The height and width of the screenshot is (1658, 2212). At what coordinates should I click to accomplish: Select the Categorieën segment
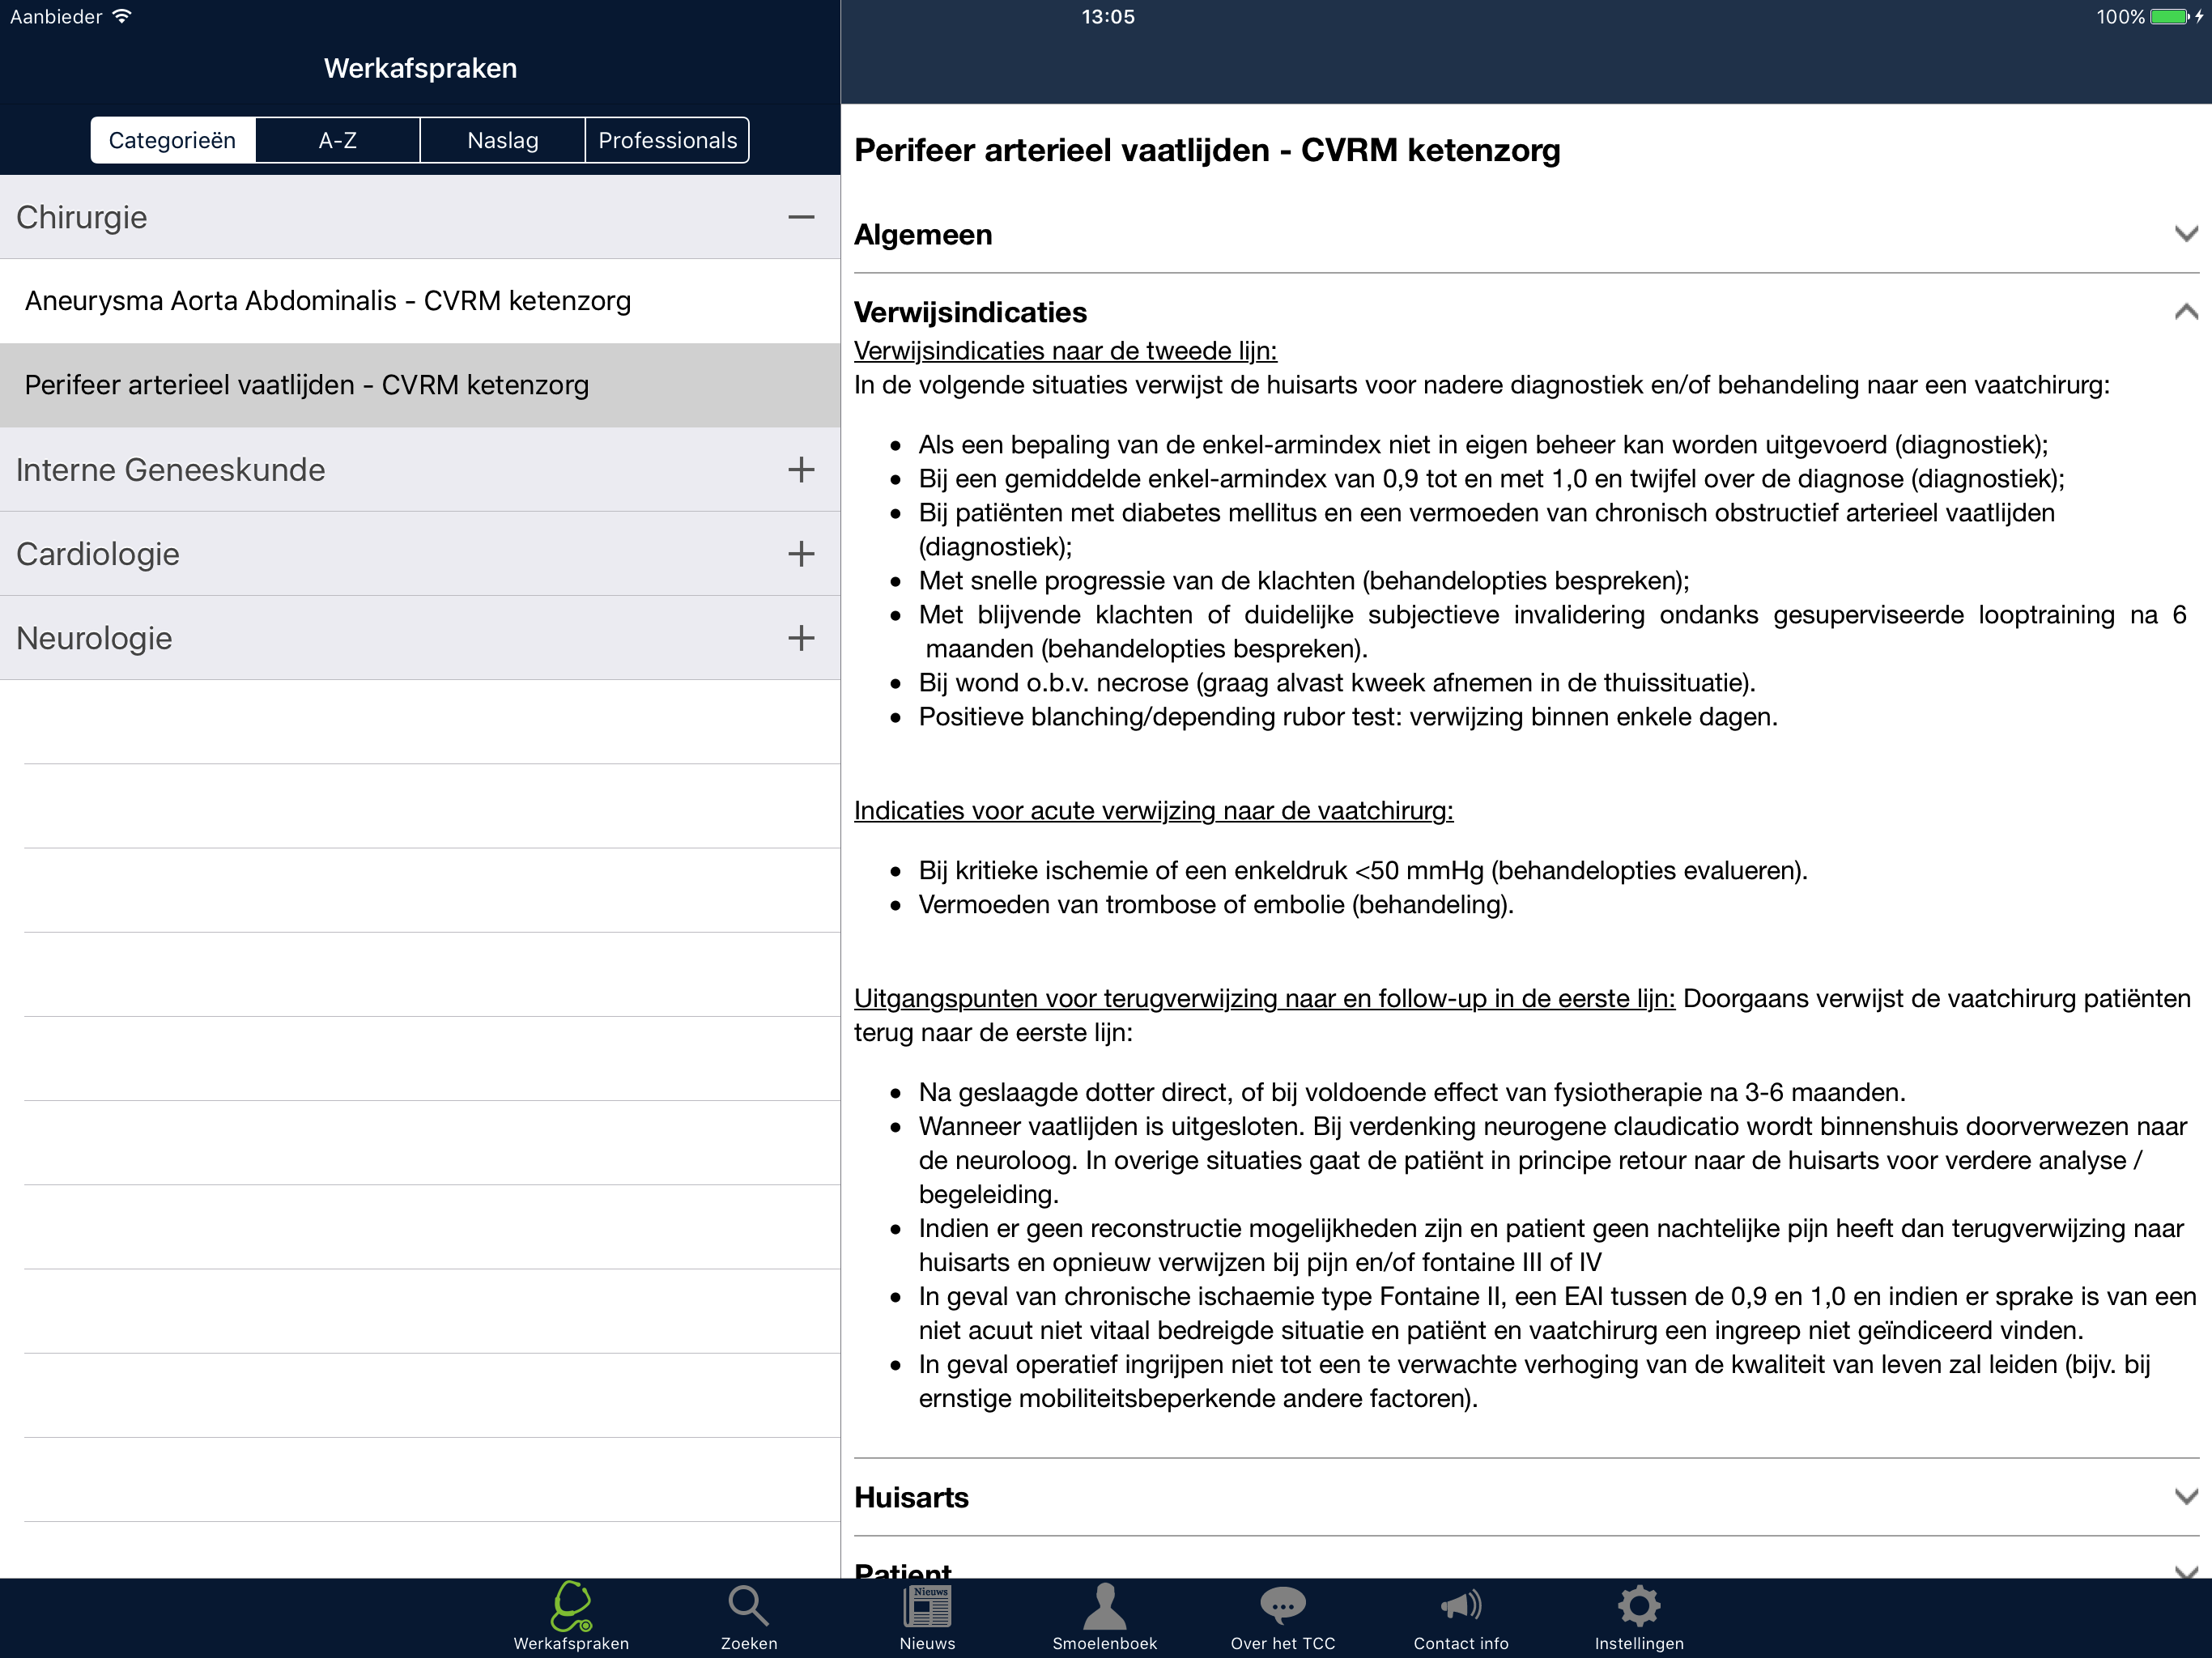pos(173,140)
